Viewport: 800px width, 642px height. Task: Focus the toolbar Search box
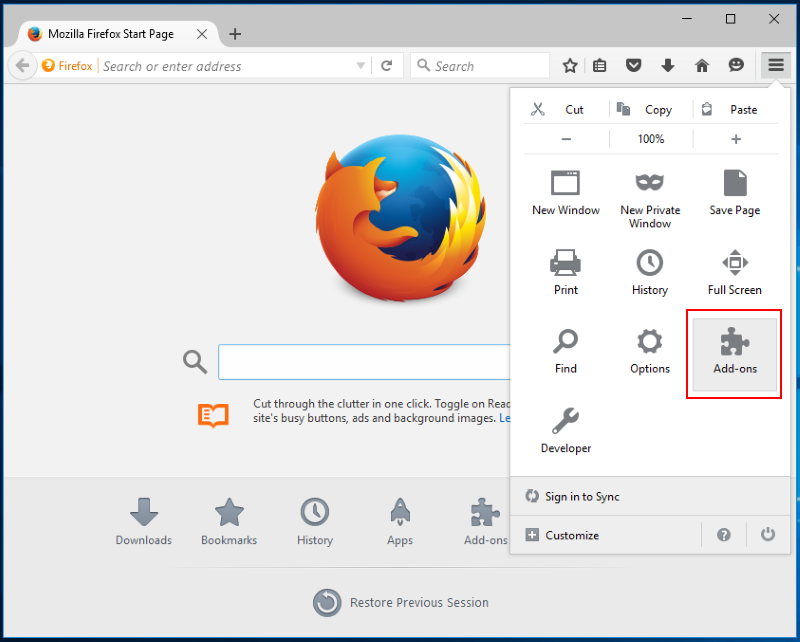click(480, 66)
